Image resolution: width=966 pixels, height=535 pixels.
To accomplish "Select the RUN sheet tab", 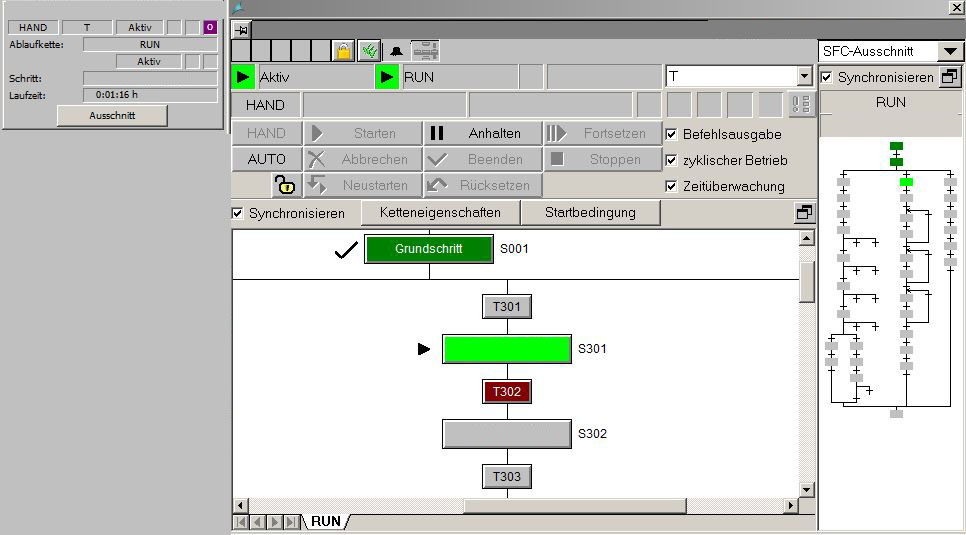I will pyautogui.click(x=325, y=521).
